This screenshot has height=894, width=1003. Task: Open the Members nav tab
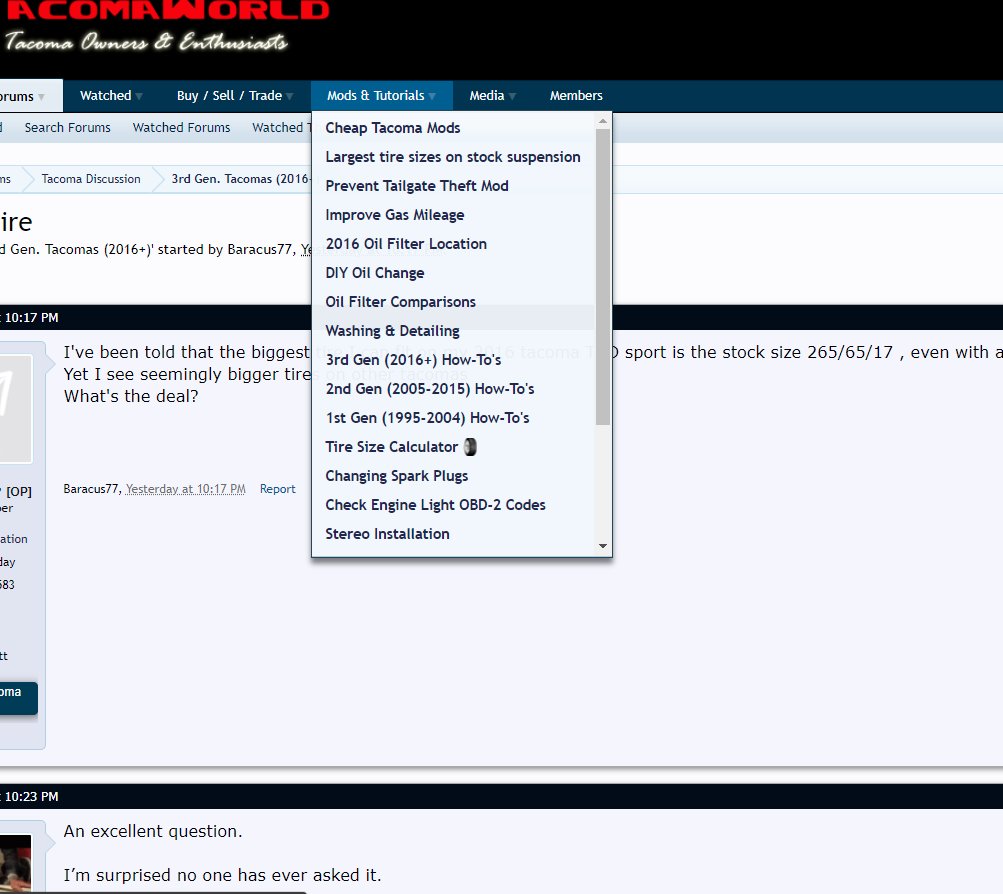coord(576,96)
